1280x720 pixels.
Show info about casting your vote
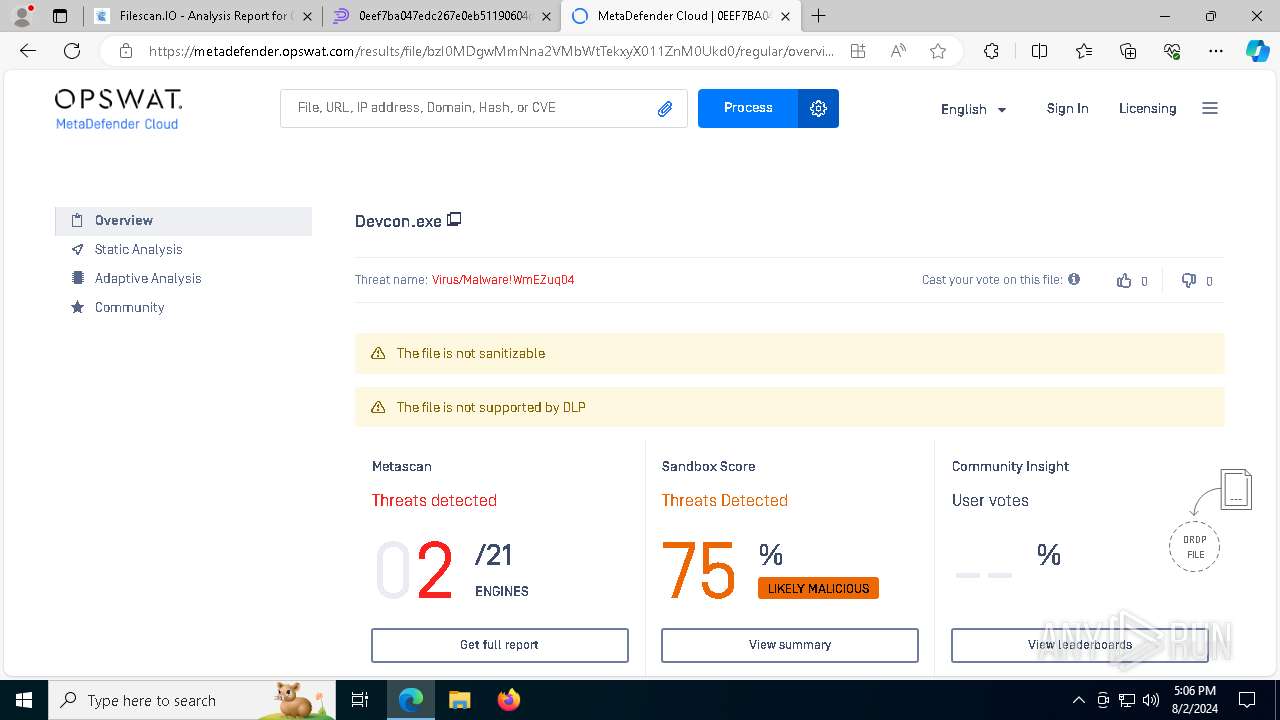pyautogui.click(x=1074, y=279)
